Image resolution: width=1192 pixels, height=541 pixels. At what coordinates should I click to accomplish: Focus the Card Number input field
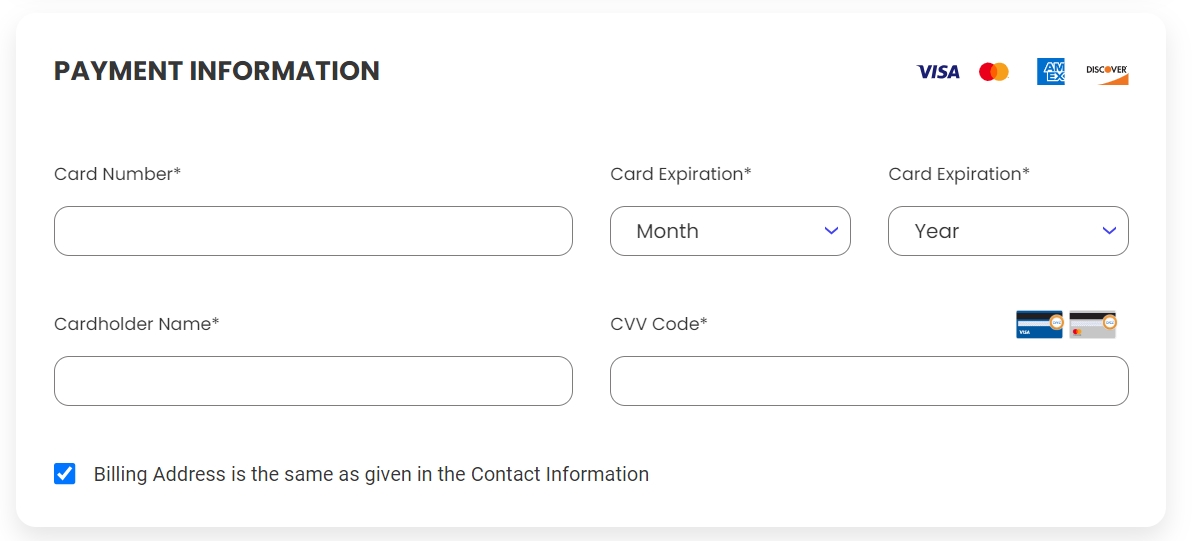[313, 231]
